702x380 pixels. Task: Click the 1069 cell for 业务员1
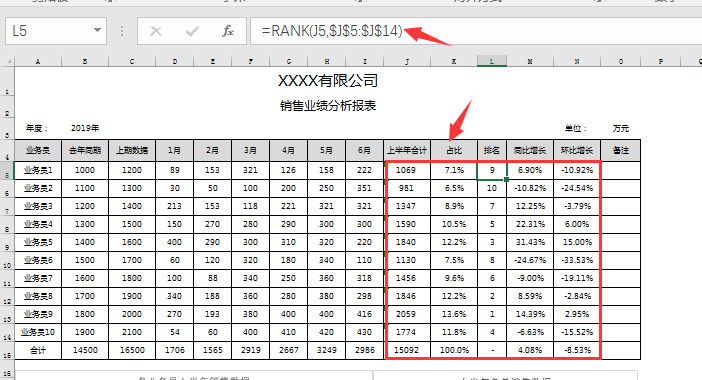coord(407,171)
